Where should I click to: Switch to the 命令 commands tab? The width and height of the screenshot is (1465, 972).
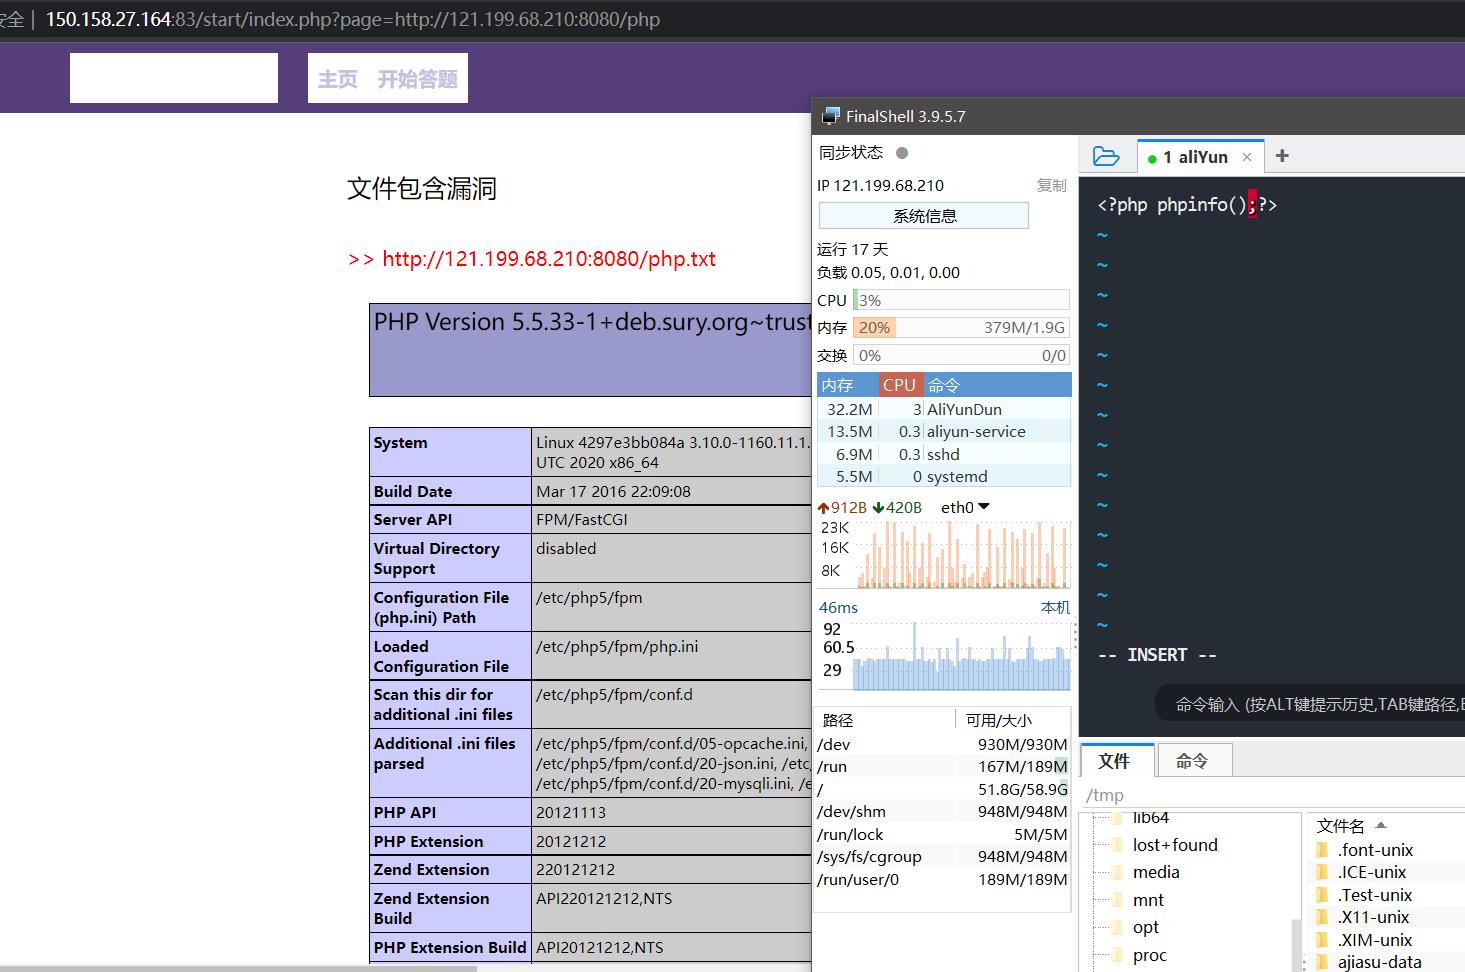click(1193, 761)
